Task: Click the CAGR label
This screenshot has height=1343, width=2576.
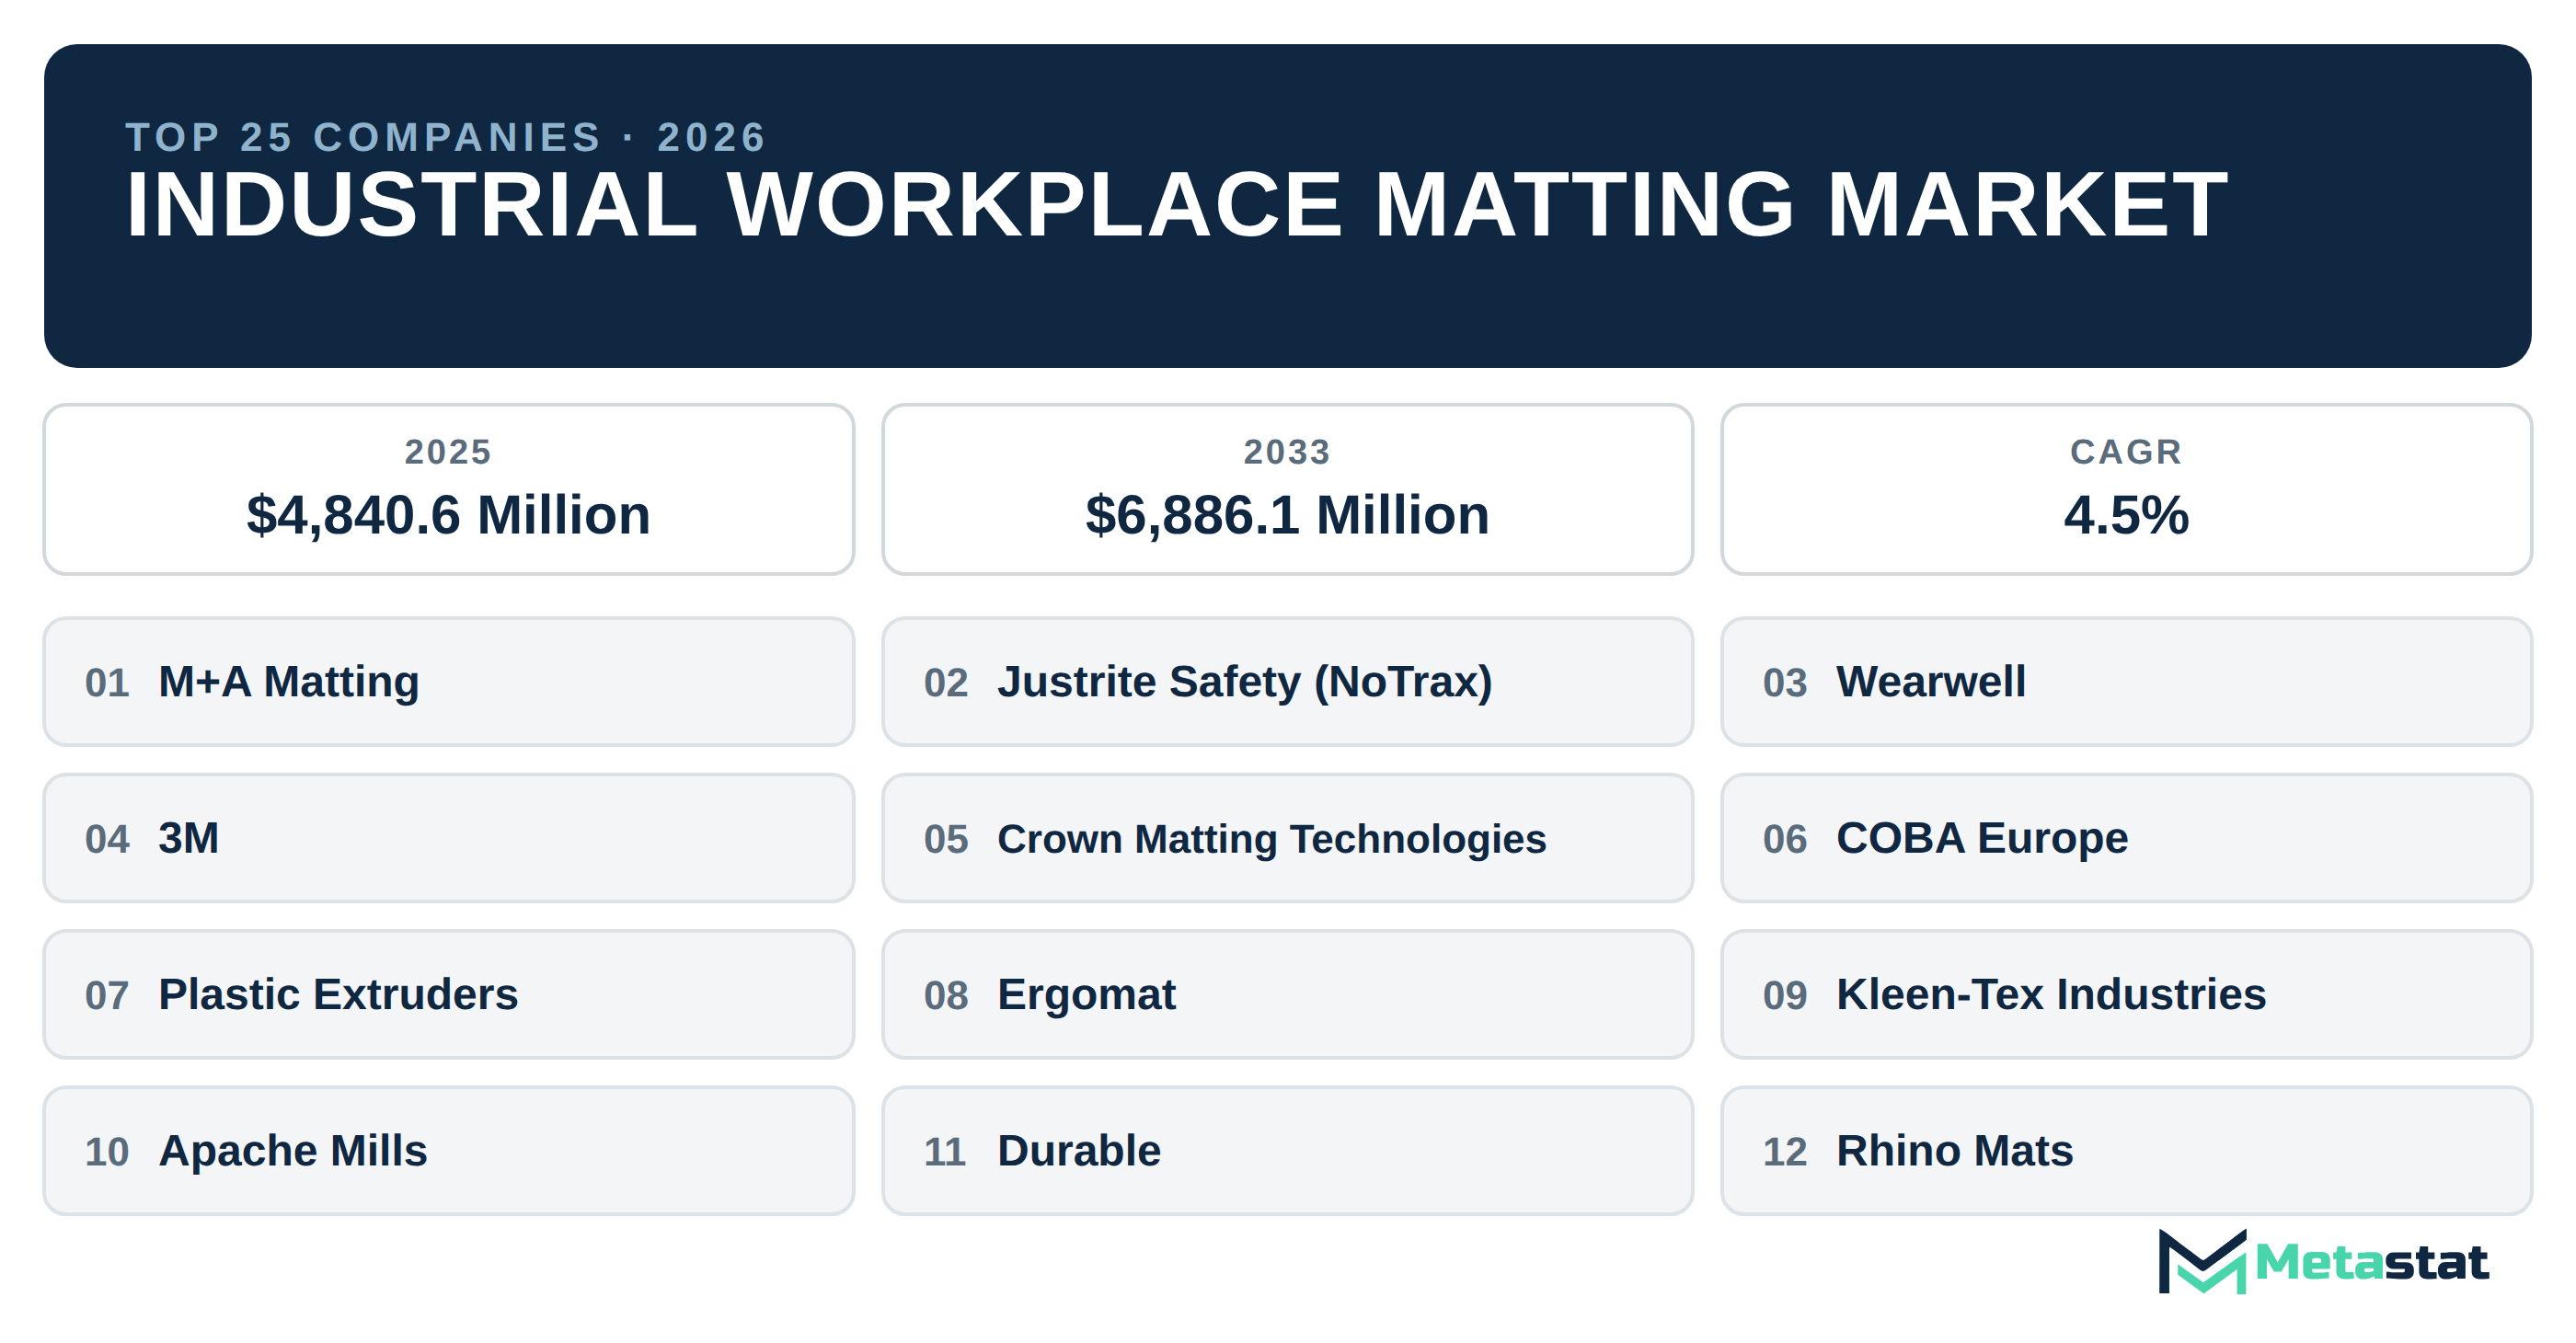Action: coord(2126,452)
